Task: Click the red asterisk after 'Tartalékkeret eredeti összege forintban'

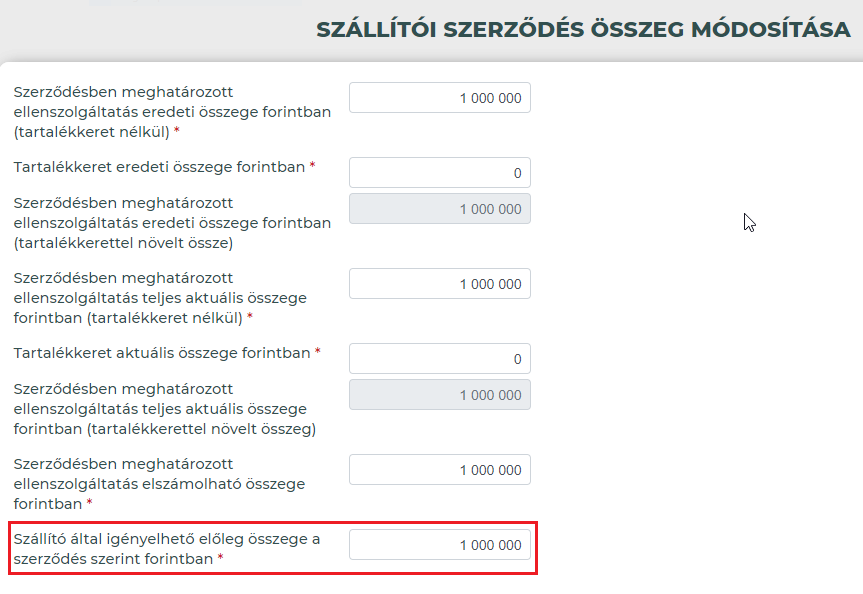Action: pos(313,165)
